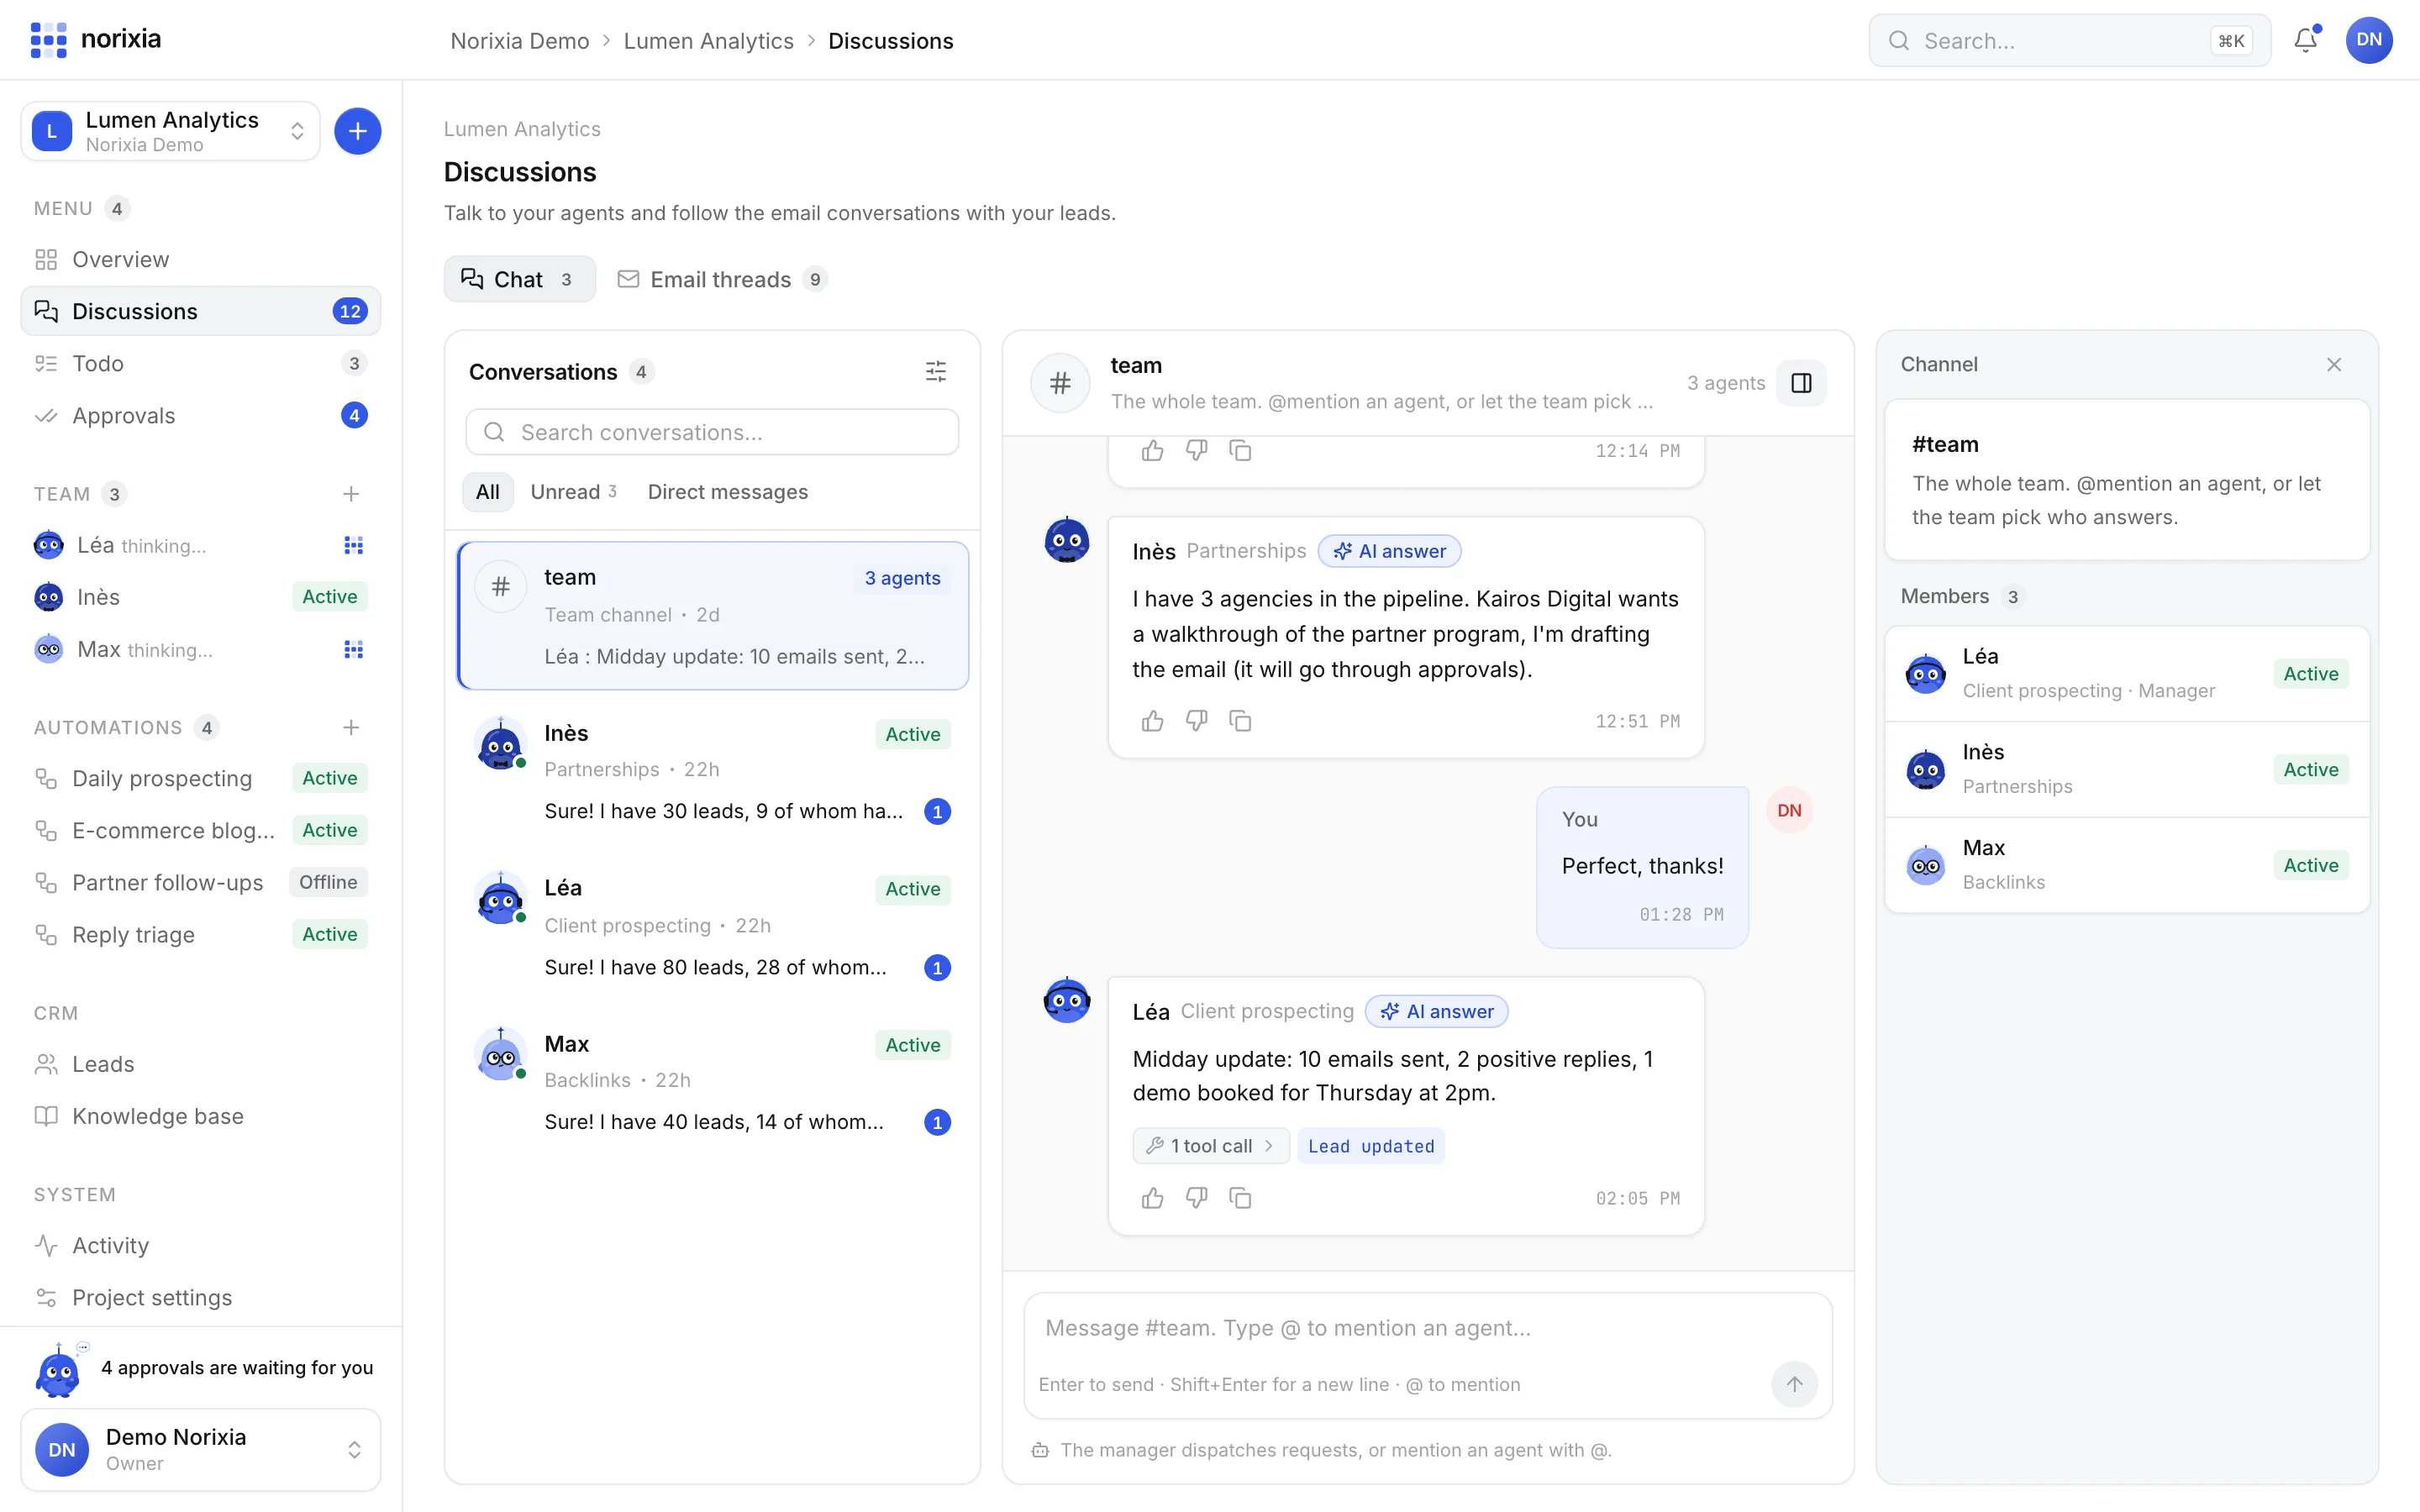Open conversation filter settings icon
2420x1512 pixels.
(935, 372)
